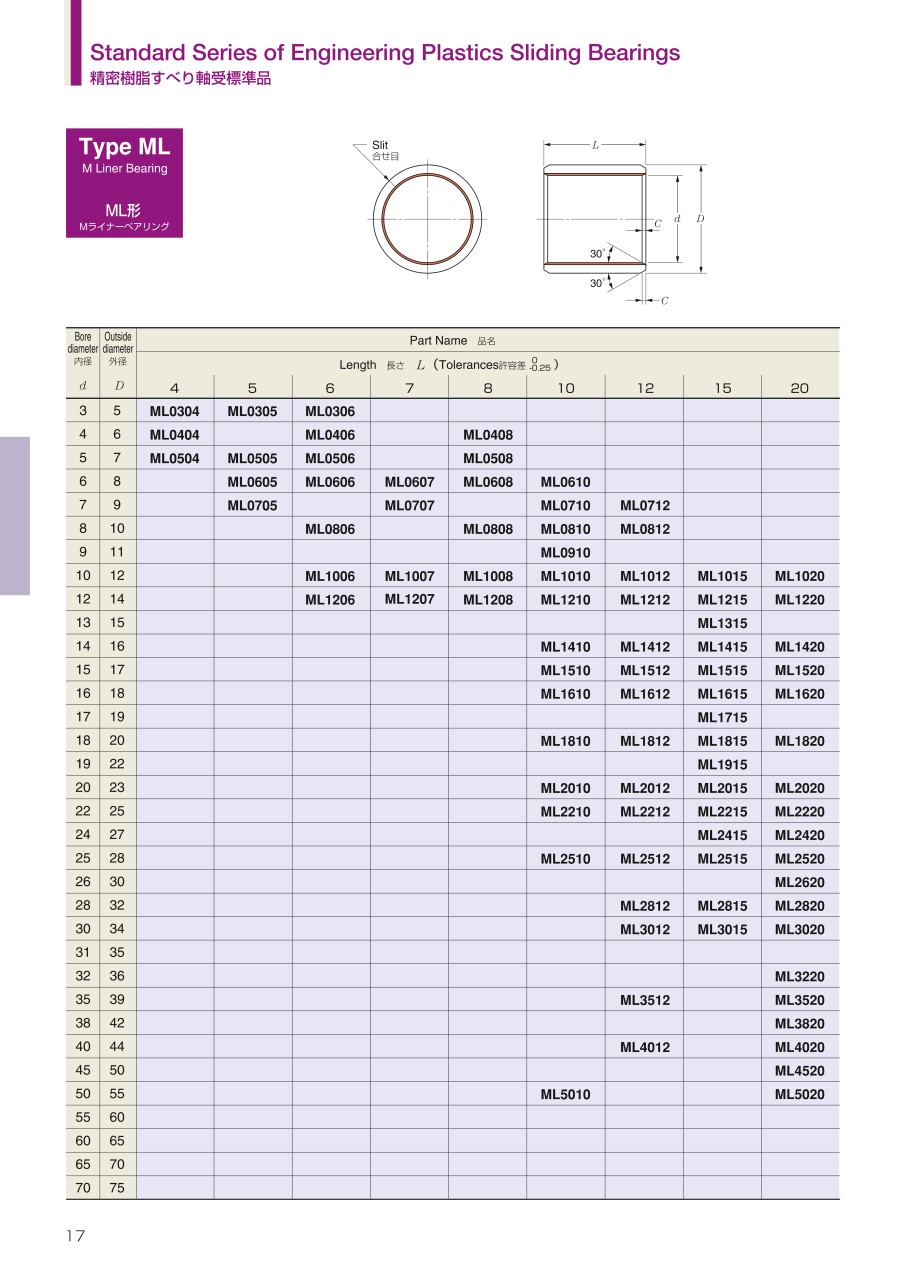
Task: Click the Bore diameter column header
Action: click(83, 350)
